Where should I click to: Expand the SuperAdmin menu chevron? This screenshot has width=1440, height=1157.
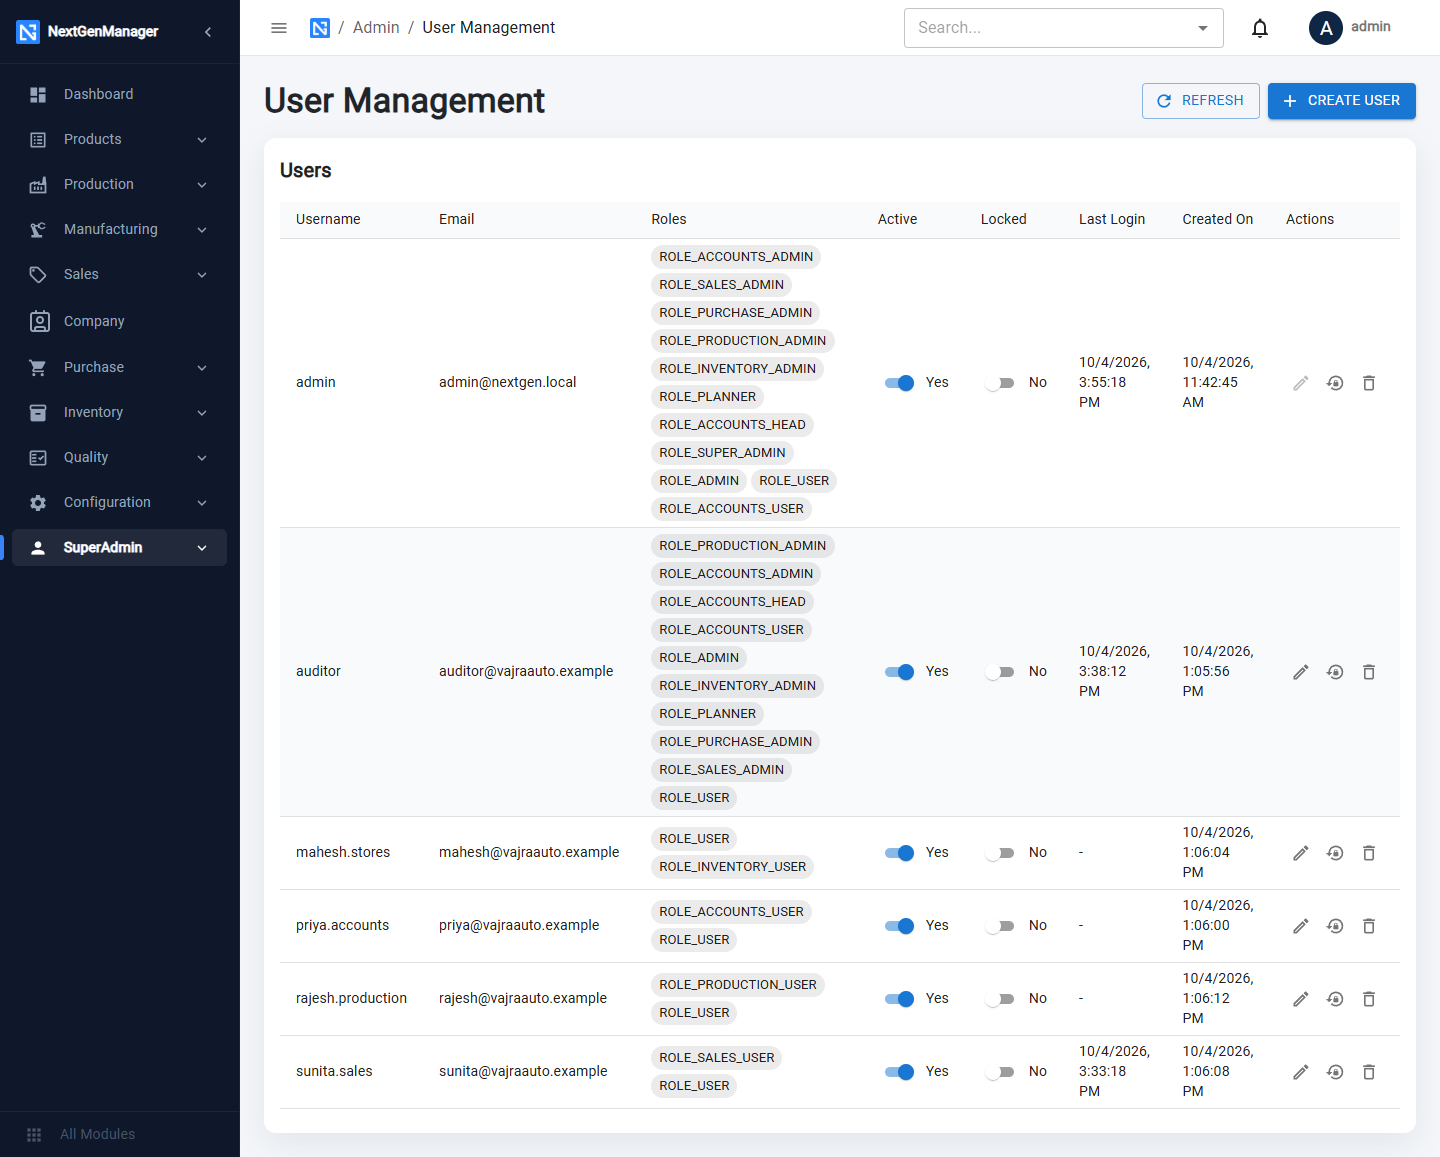[x=202, y=548]
